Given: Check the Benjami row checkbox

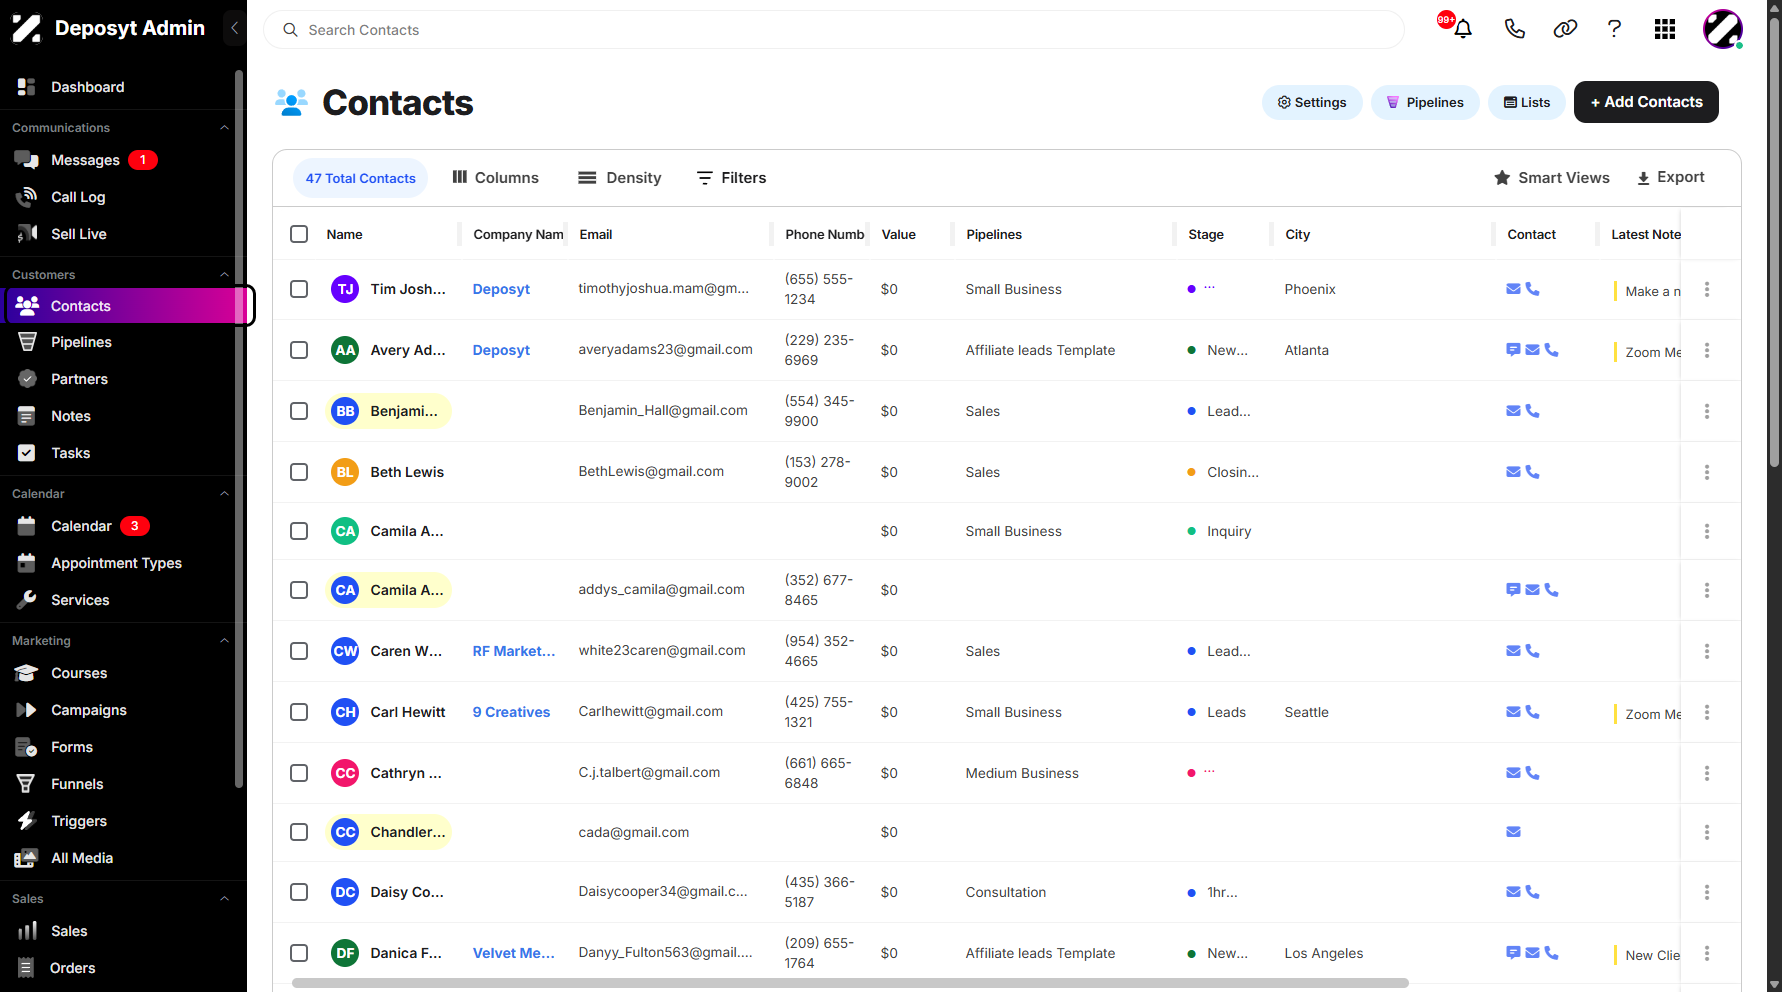Looking at the screenshot, I should click(x=299, y=411).
